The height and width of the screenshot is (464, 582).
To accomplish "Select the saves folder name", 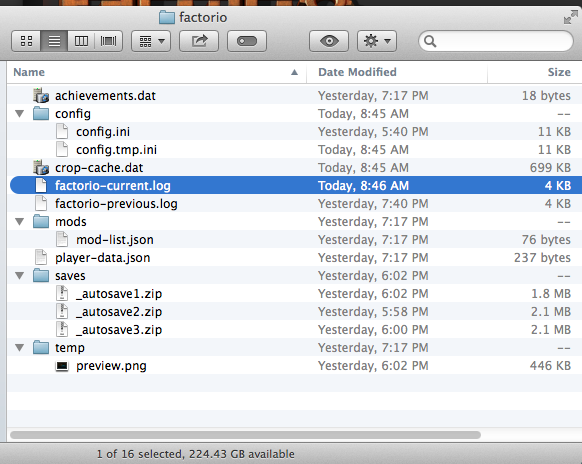I will click(70, 276).
